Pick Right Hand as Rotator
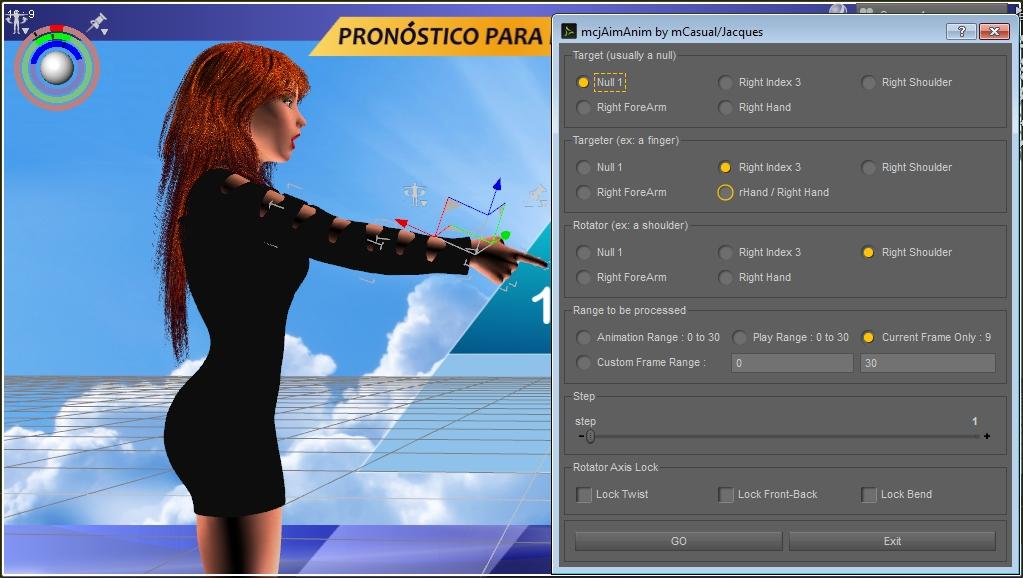Screen dimensions: 1023x578 [725, 277]
